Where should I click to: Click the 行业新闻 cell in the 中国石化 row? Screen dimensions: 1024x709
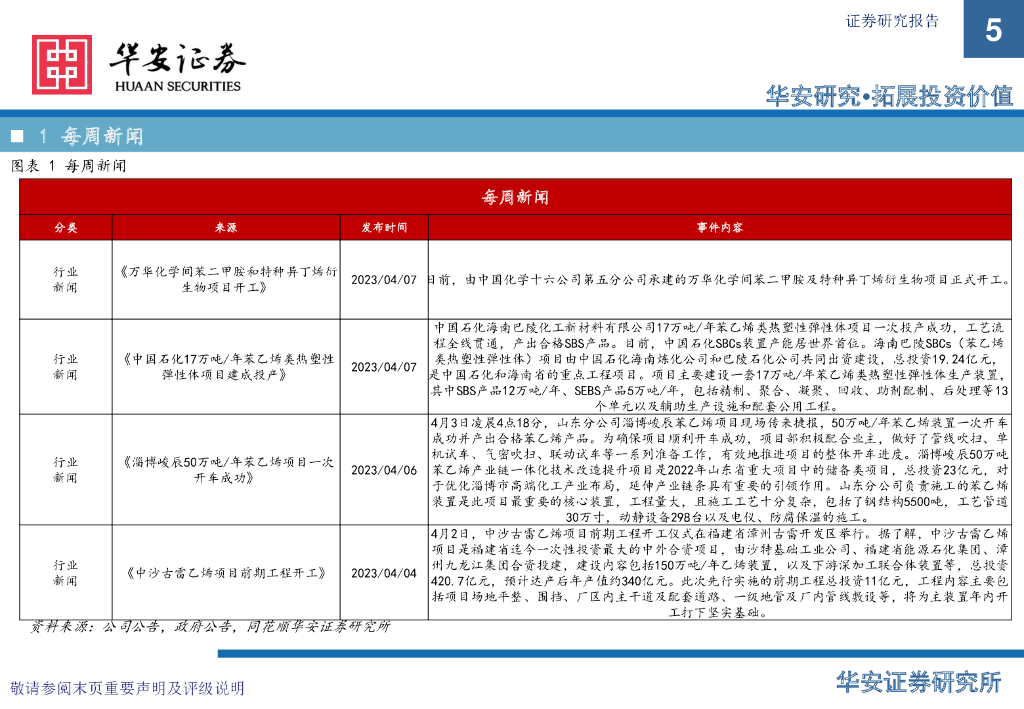tap(66, 367)
